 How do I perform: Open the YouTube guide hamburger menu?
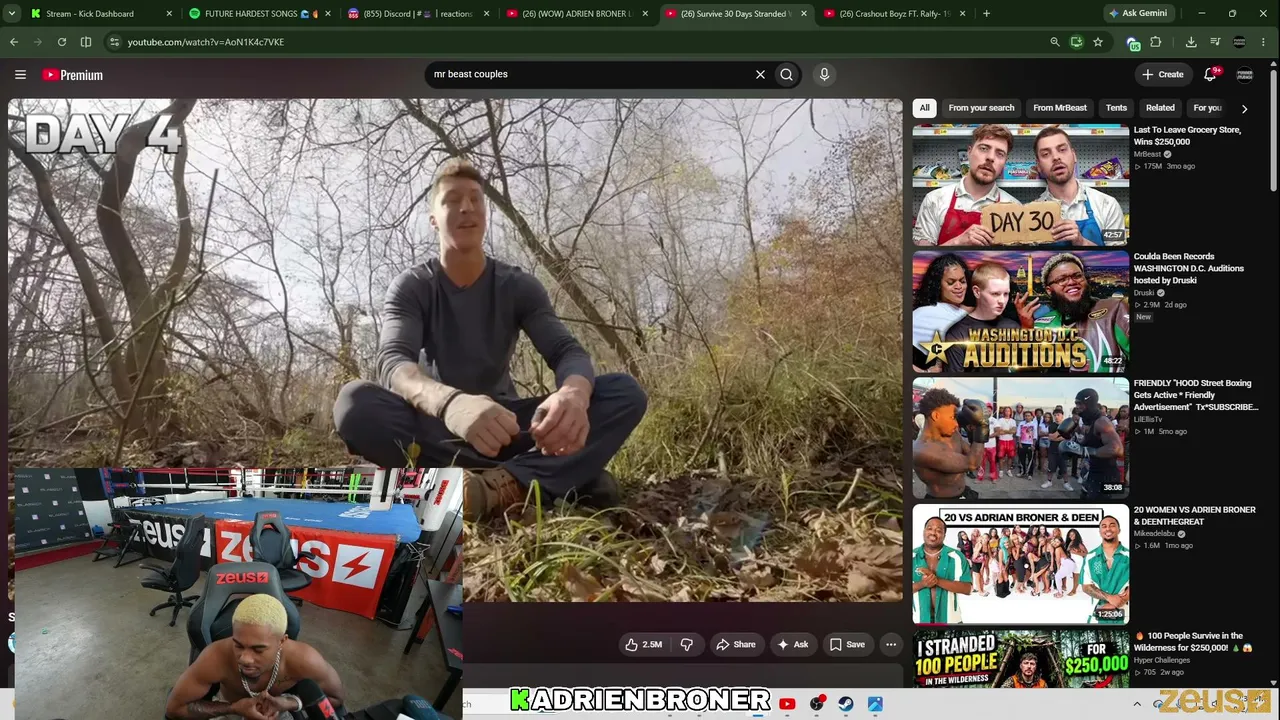(20, 75)
